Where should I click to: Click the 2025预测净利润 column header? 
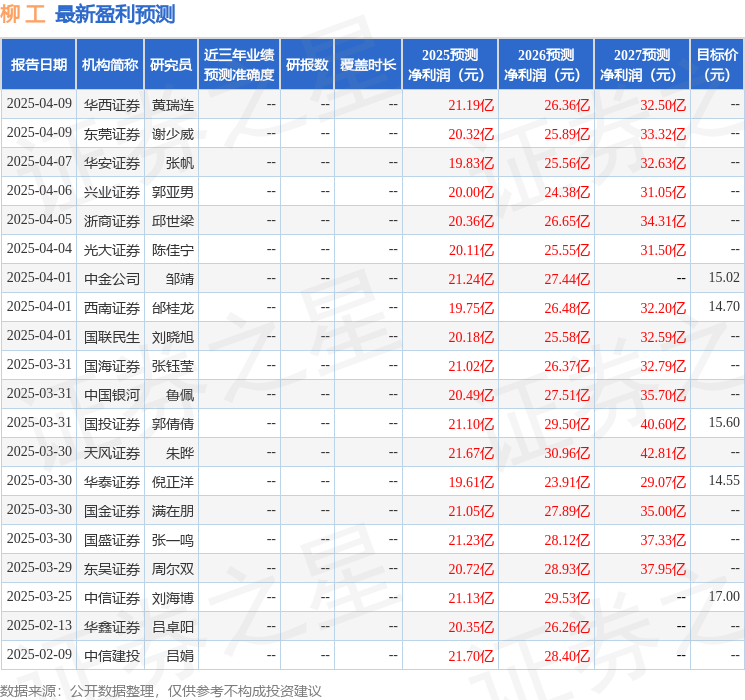coord(450,65)
